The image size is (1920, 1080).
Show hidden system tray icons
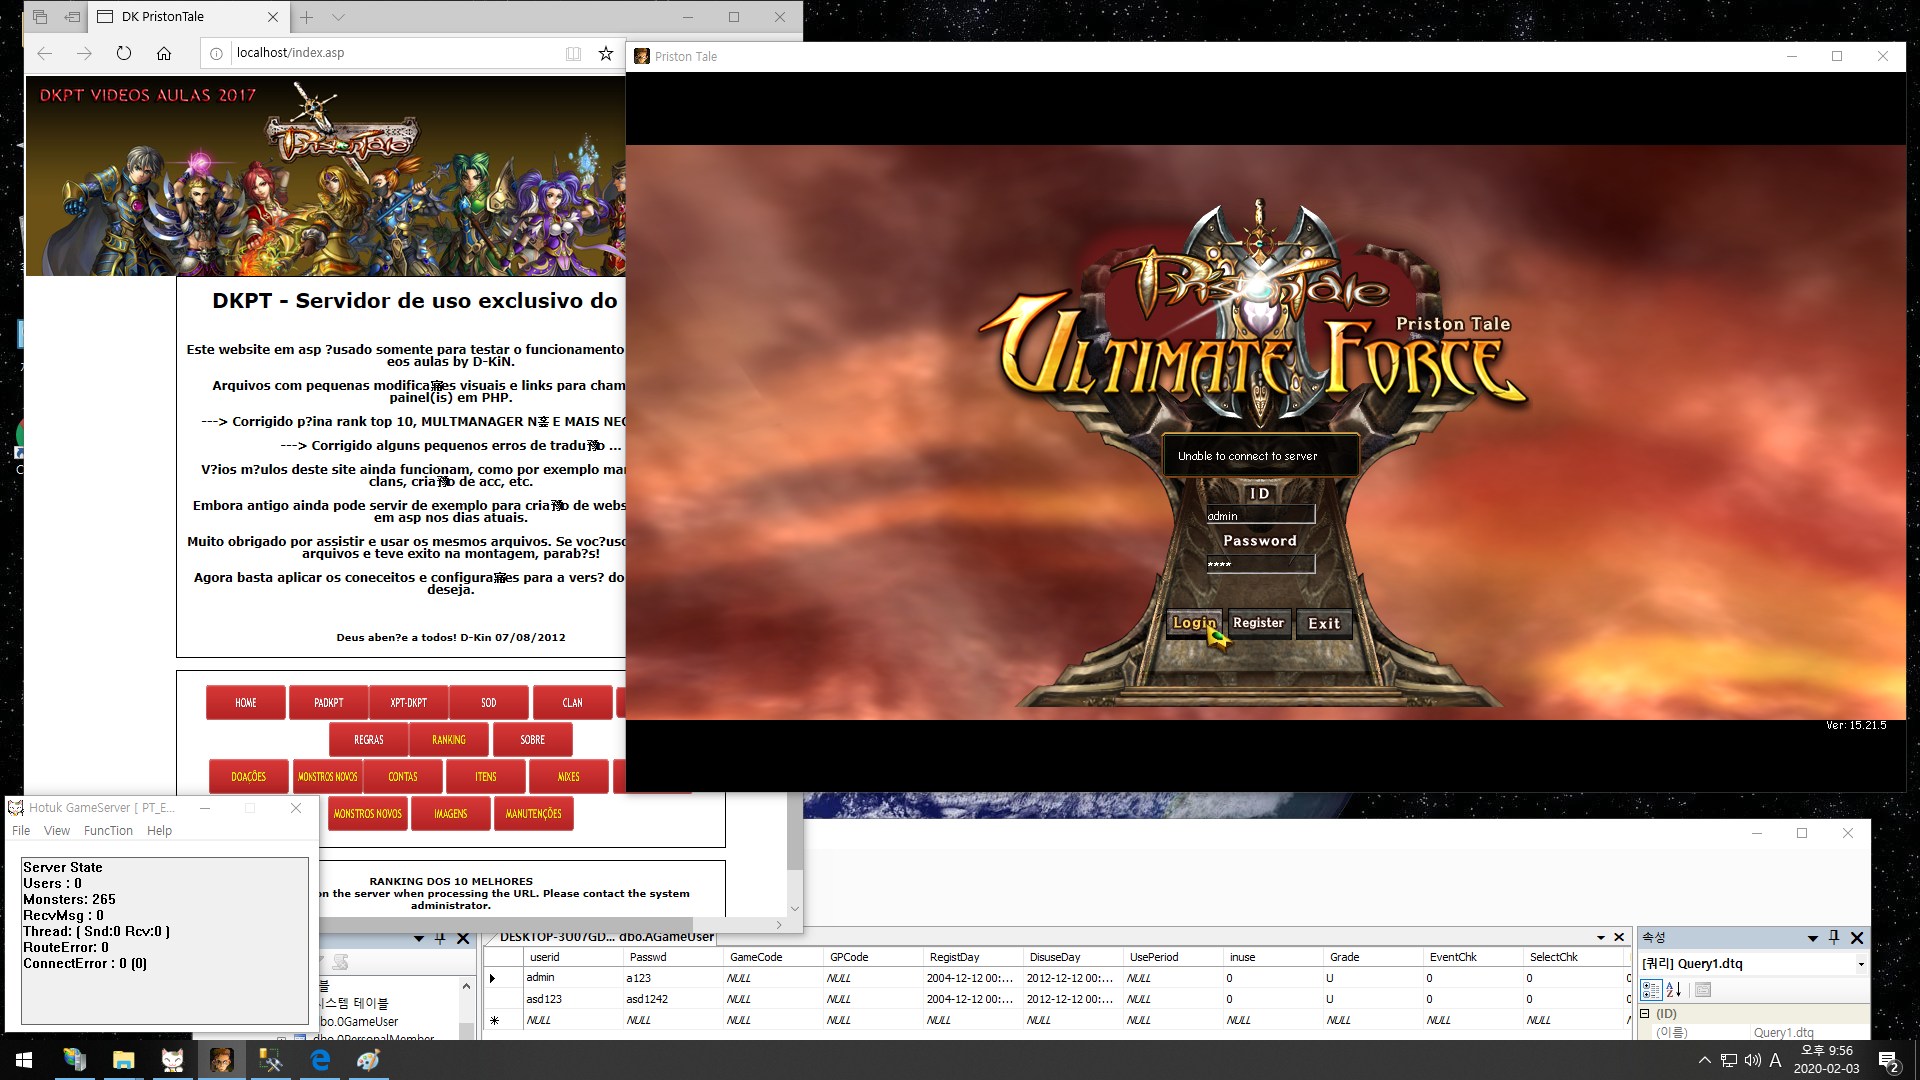tap(1704, 1060)
